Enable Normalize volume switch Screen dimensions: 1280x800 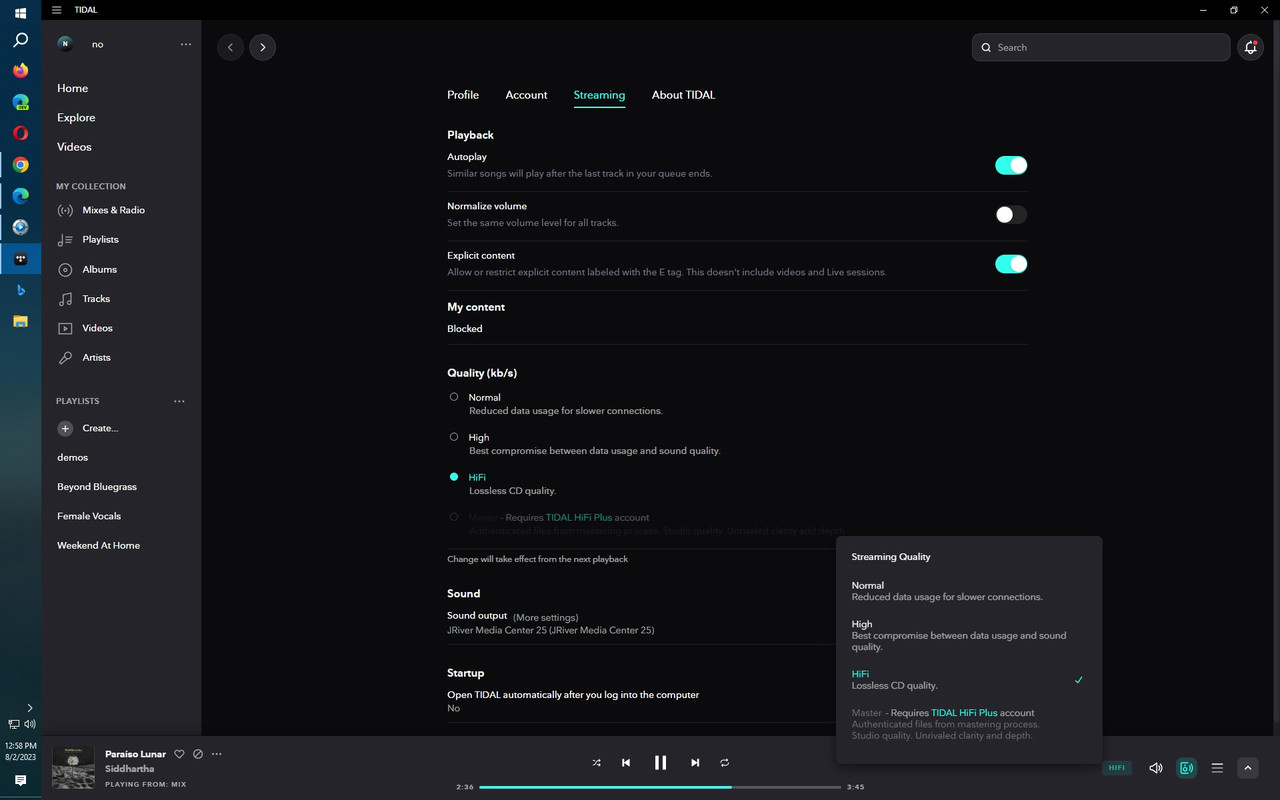[1011, 214]
